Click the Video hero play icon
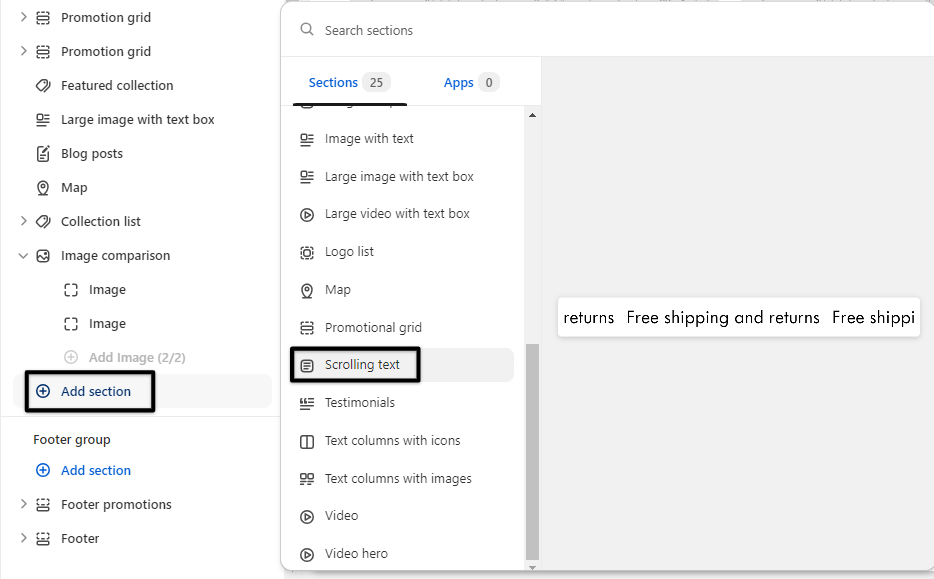Screen dimensions: 934x579 click(307, 554)
